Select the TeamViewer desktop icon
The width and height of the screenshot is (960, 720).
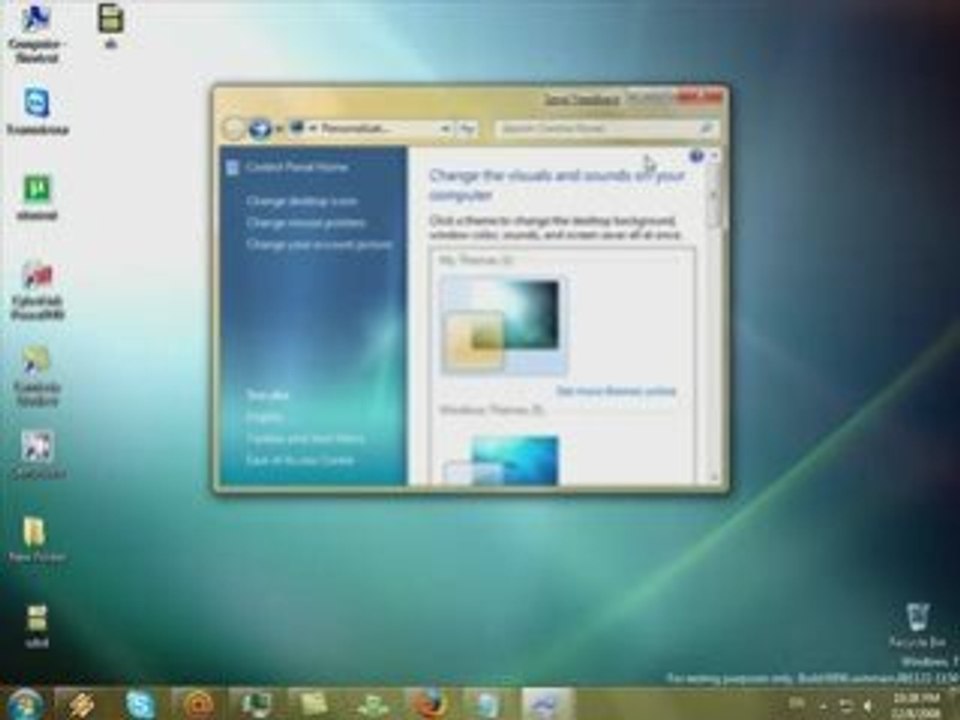[x=37, y=112]
